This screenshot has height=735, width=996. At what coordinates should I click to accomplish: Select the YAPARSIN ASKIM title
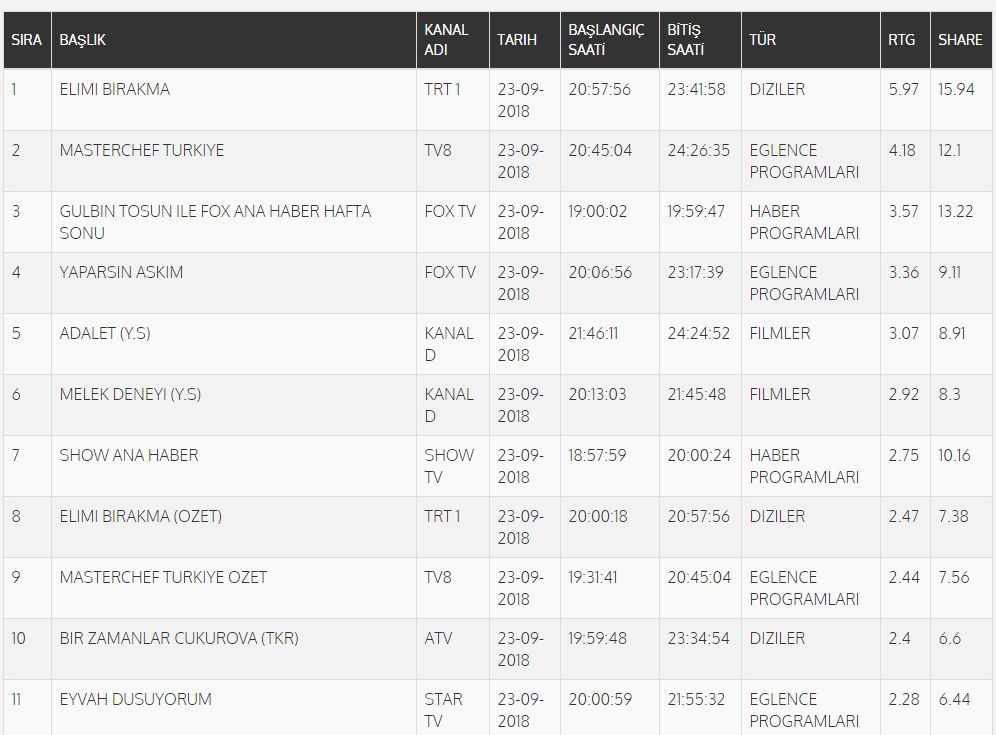click(x=121, y=273)
